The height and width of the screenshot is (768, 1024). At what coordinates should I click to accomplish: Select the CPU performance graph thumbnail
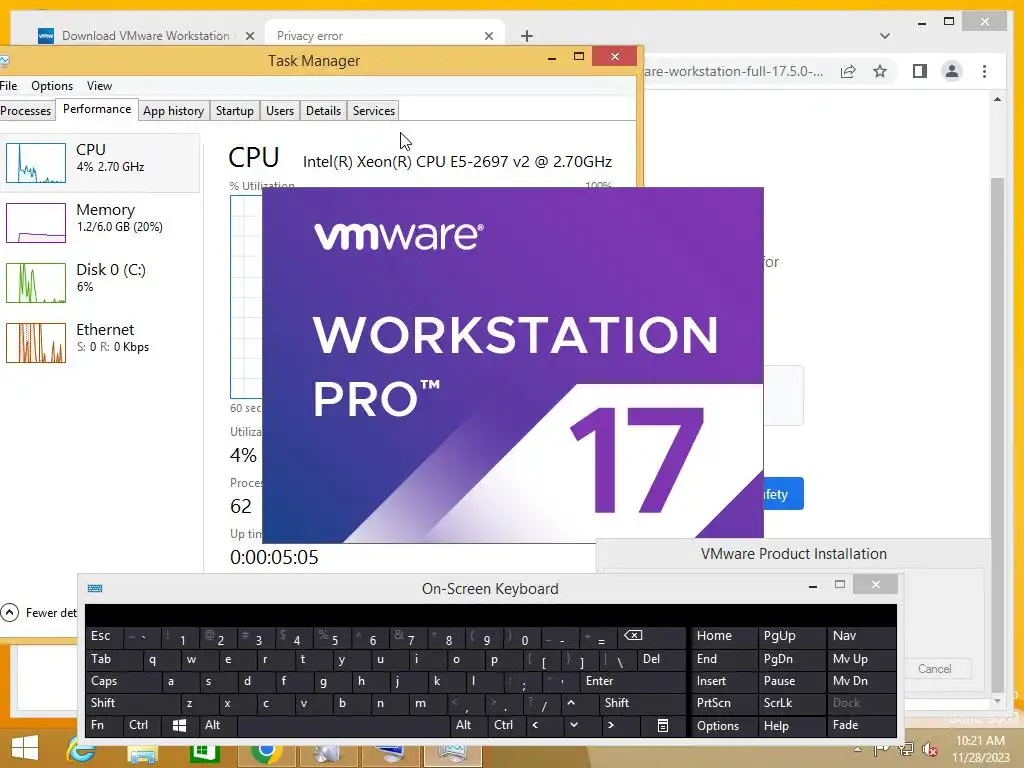(x=36, y=163)
